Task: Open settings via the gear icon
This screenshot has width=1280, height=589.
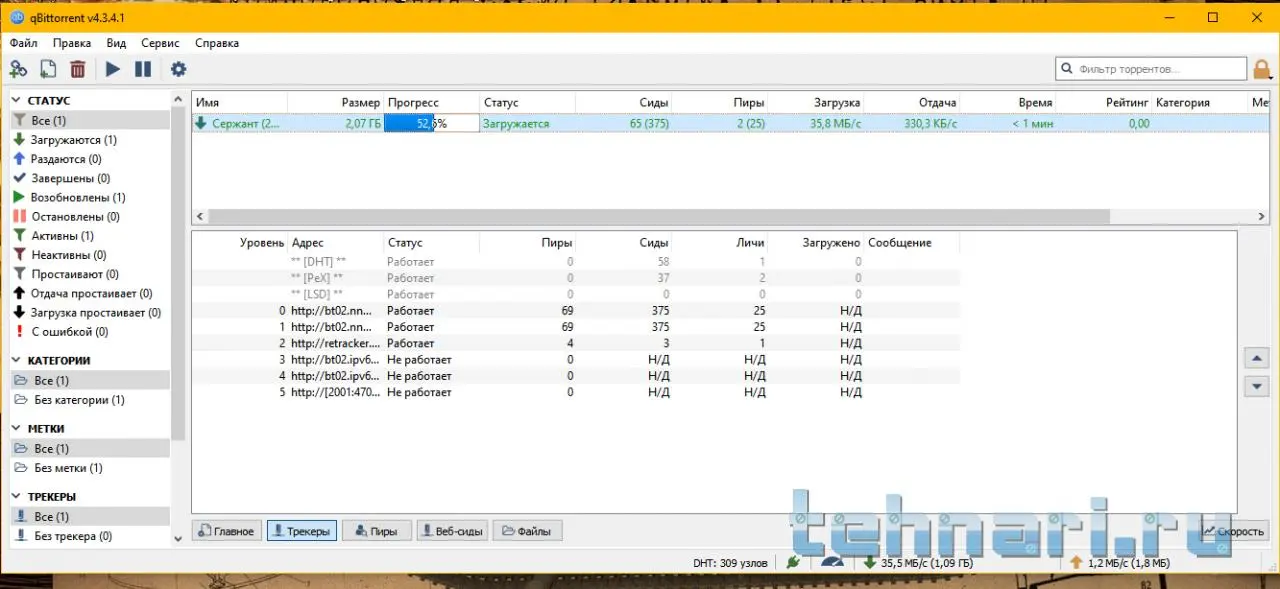Action: pyautogui.click(x=178, y=69)
